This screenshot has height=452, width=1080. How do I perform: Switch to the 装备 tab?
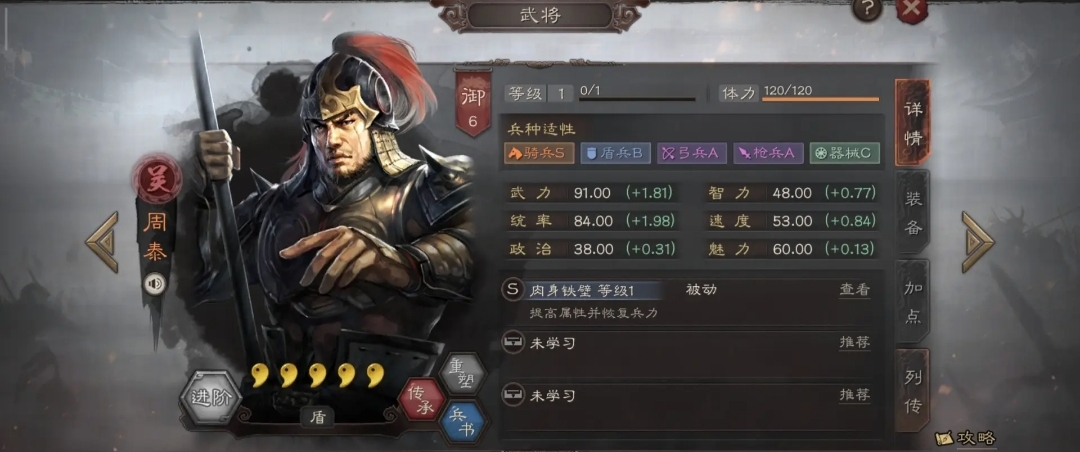coord(913,212)
